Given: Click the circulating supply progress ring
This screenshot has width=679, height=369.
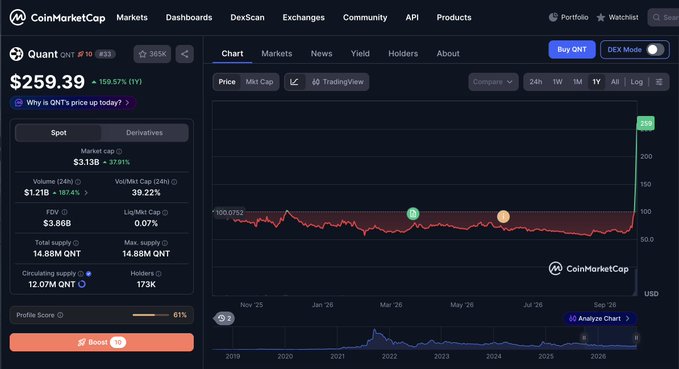Looking at the screenshot, I should [81, 284].
